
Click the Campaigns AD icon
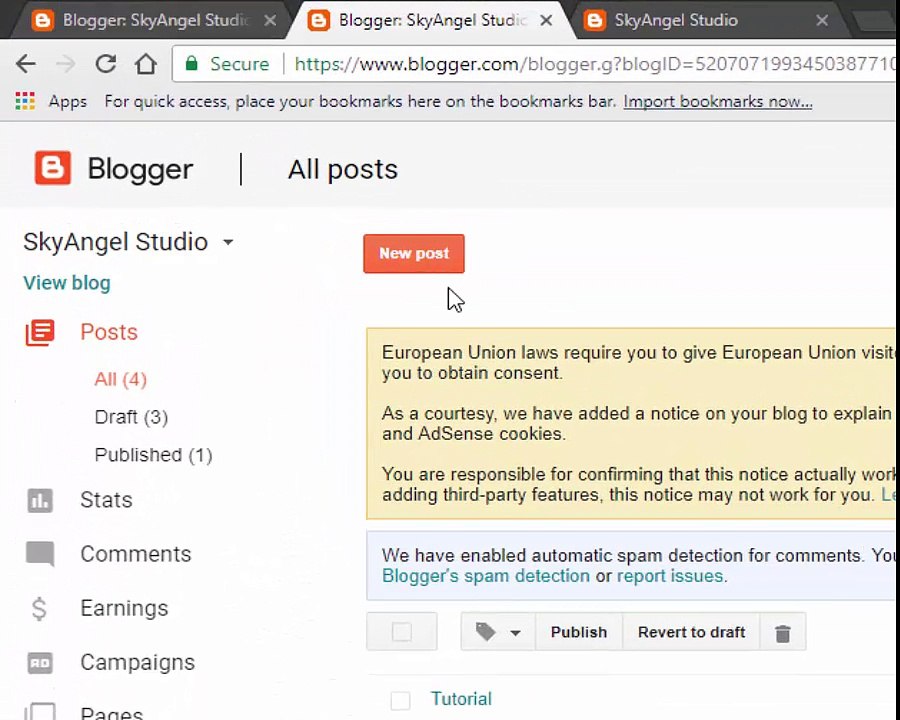click(40, 663)
